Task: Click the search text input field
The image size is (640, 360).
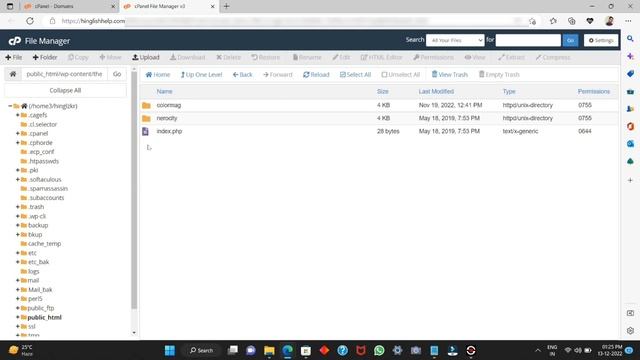Action: pyautogui.click(x=528, y=40)
